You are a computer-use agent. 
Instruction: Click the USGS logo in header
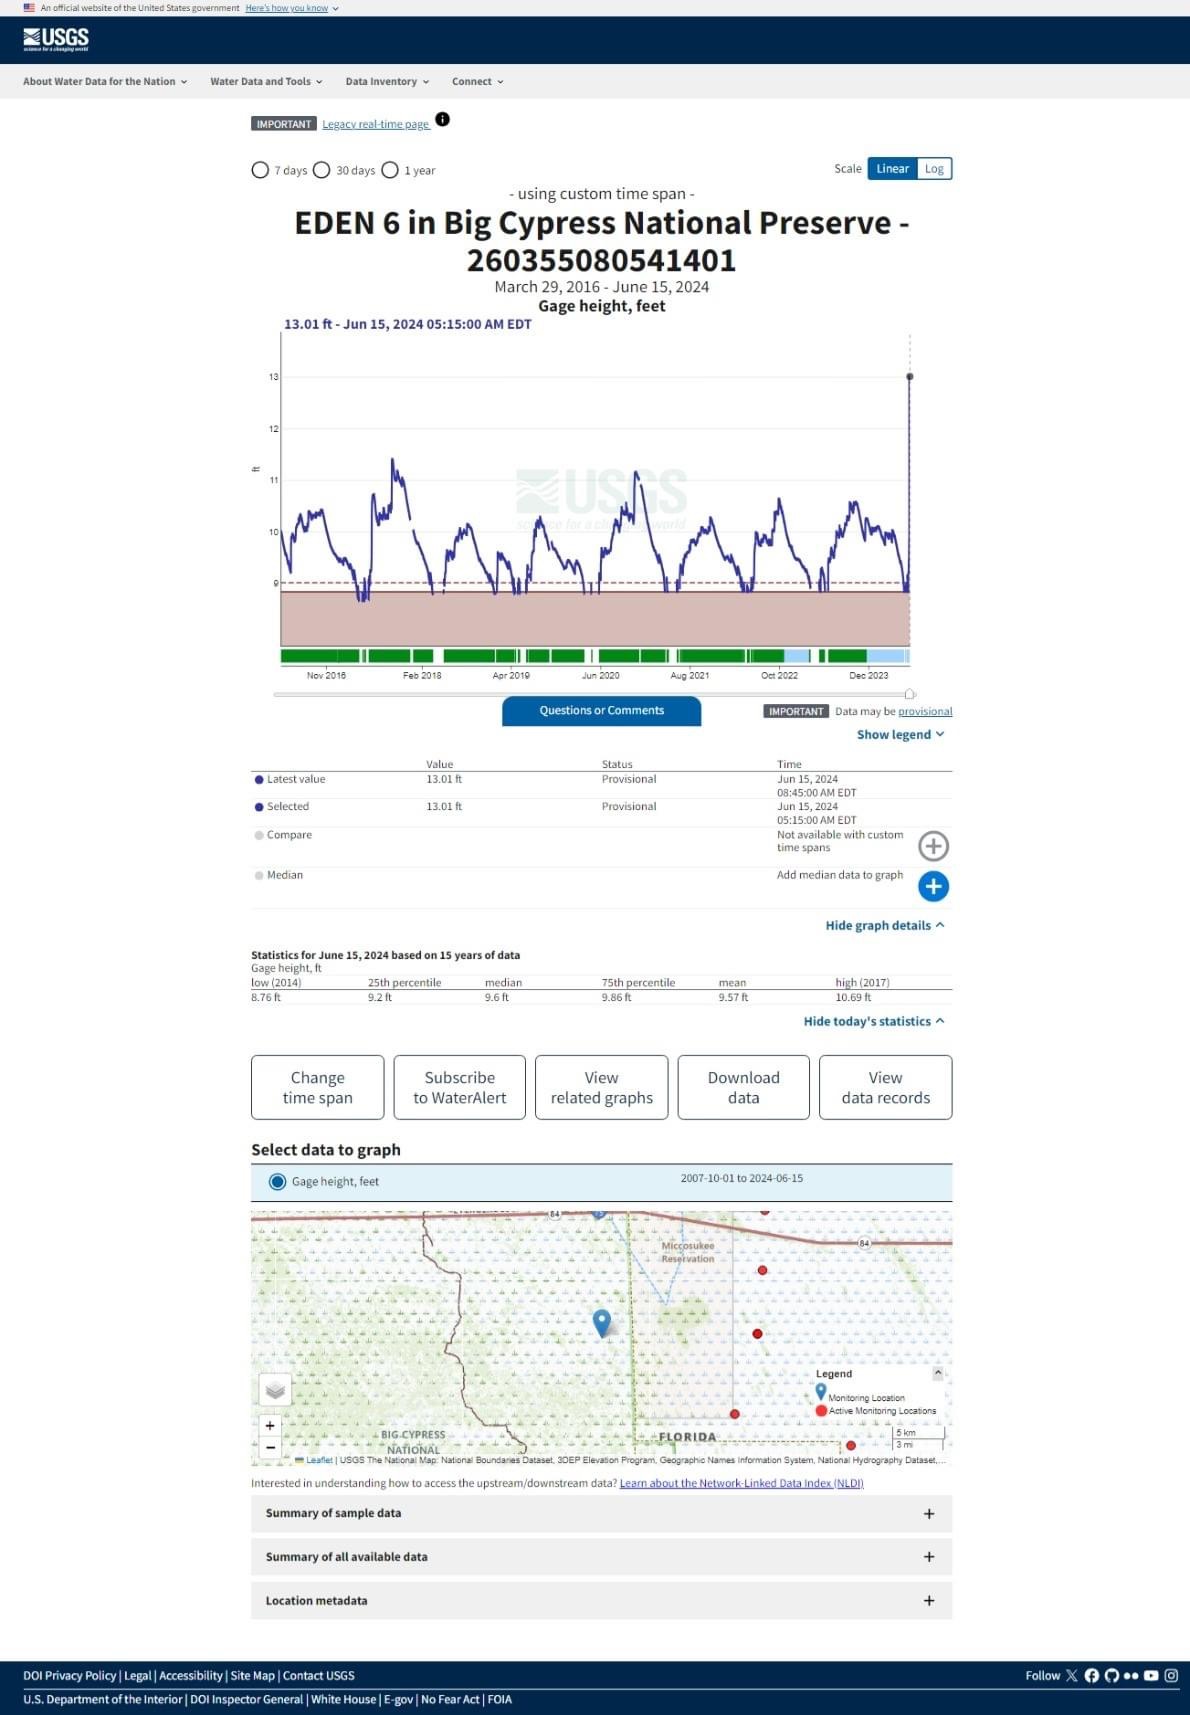tap(56, 40)
